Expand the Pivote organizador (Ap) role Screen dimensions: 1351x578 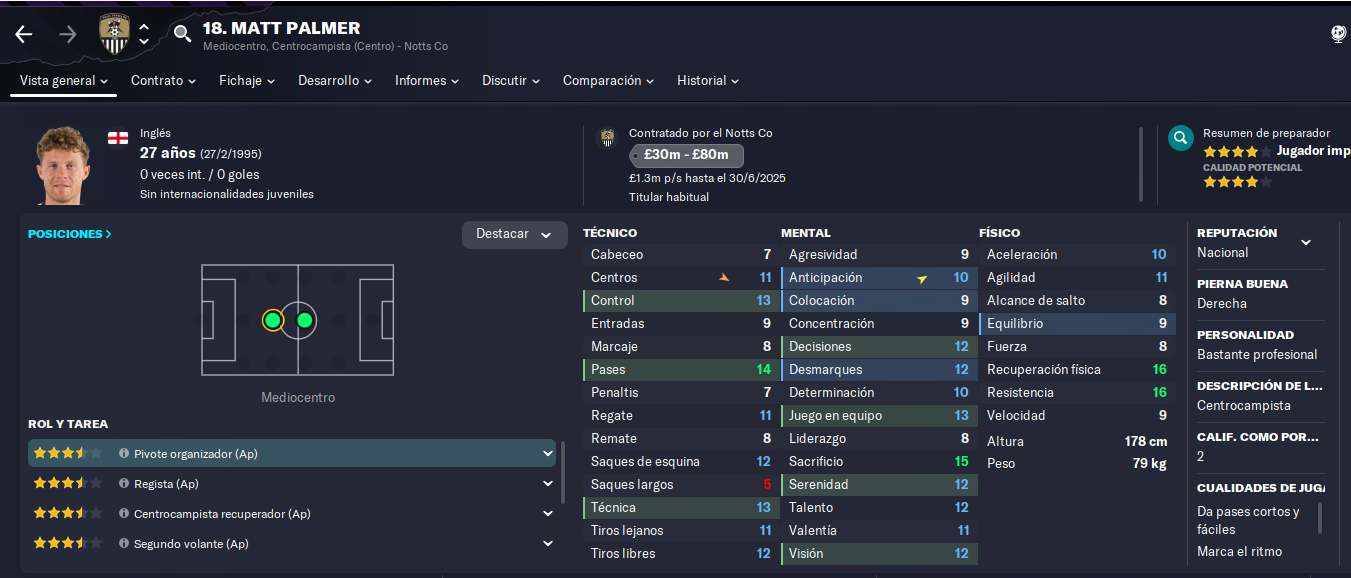tap(547, 454)
